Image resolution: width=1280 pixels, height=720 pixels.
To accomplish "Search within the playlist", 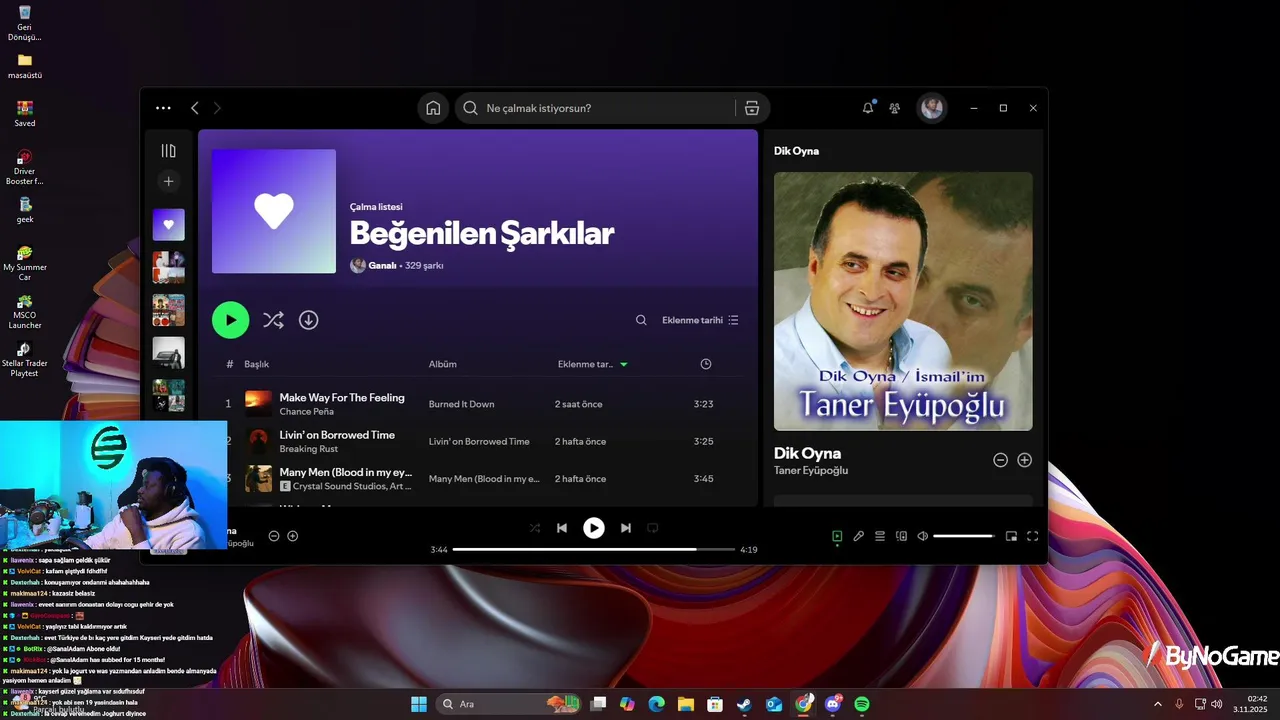I will [x=641, y=320].
